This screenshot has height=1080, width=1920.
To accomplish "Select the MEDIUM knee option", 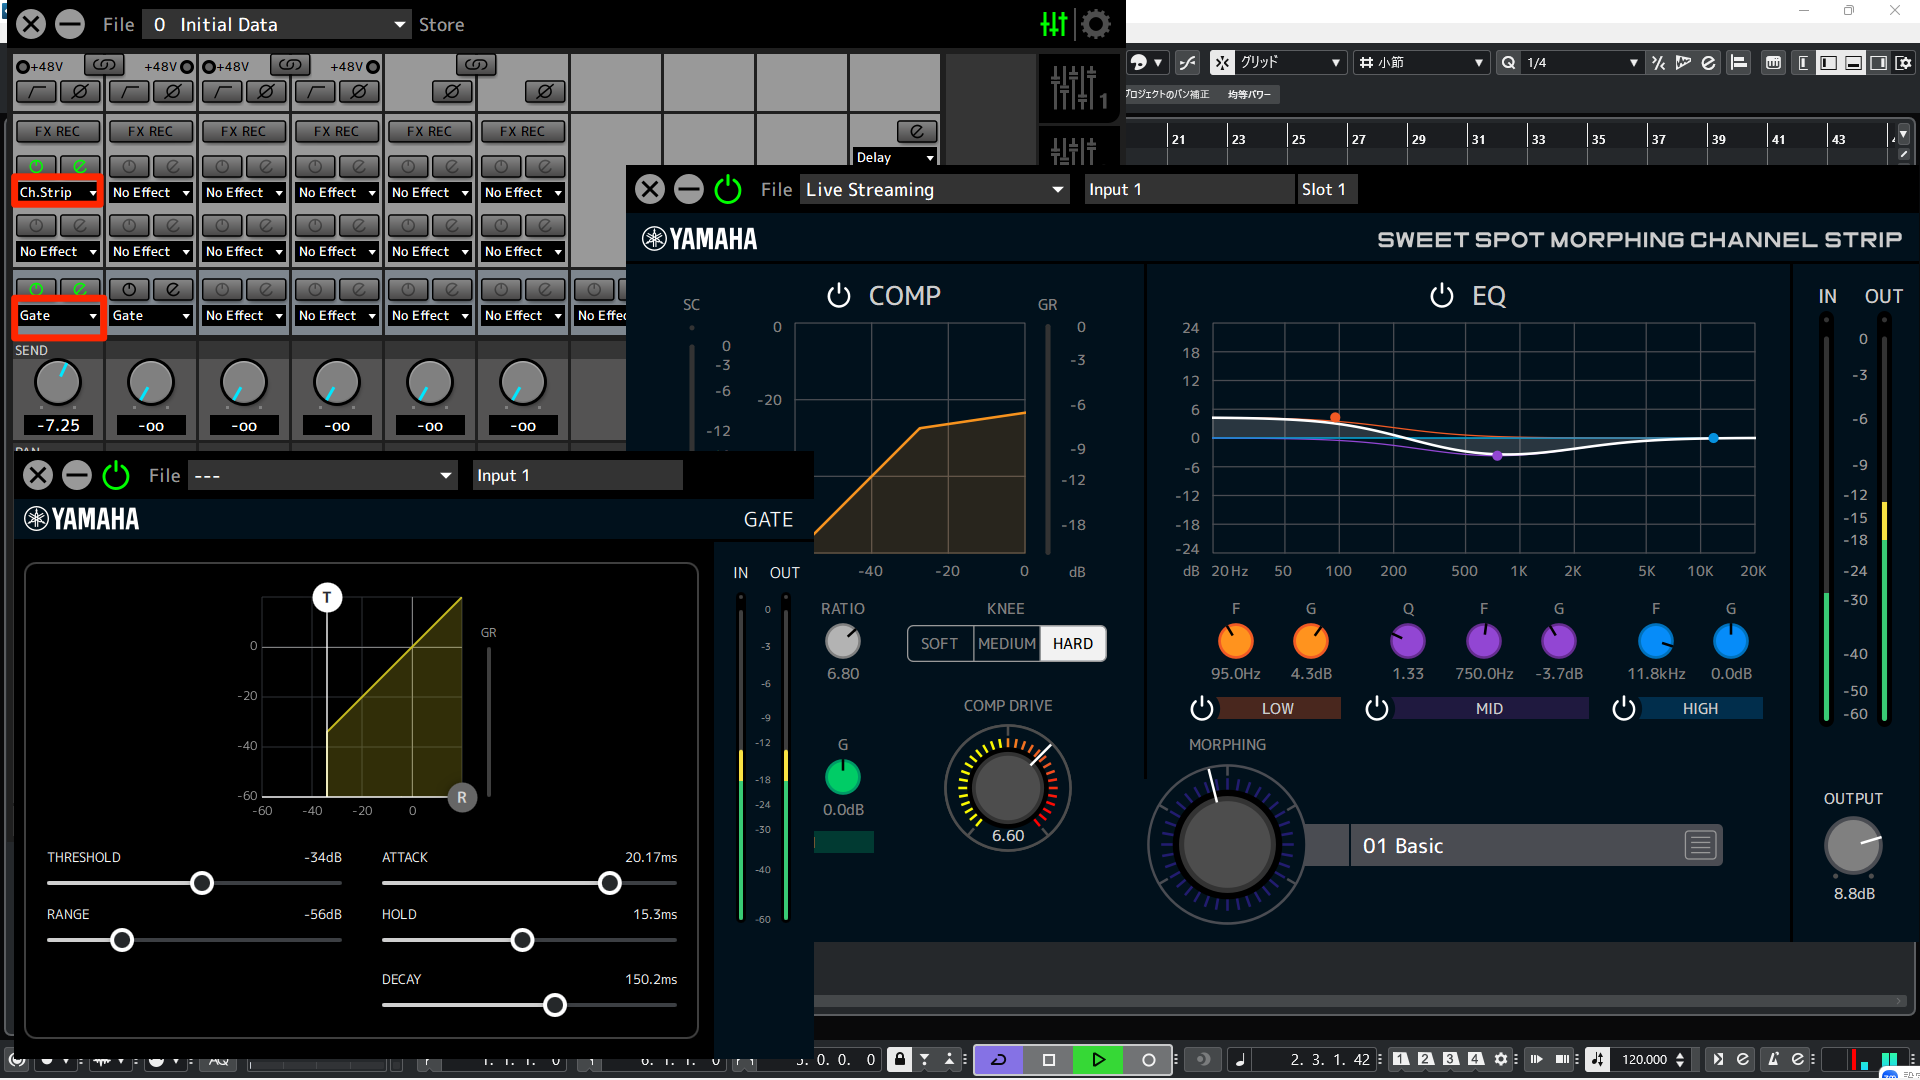I will coord(1006,644).
